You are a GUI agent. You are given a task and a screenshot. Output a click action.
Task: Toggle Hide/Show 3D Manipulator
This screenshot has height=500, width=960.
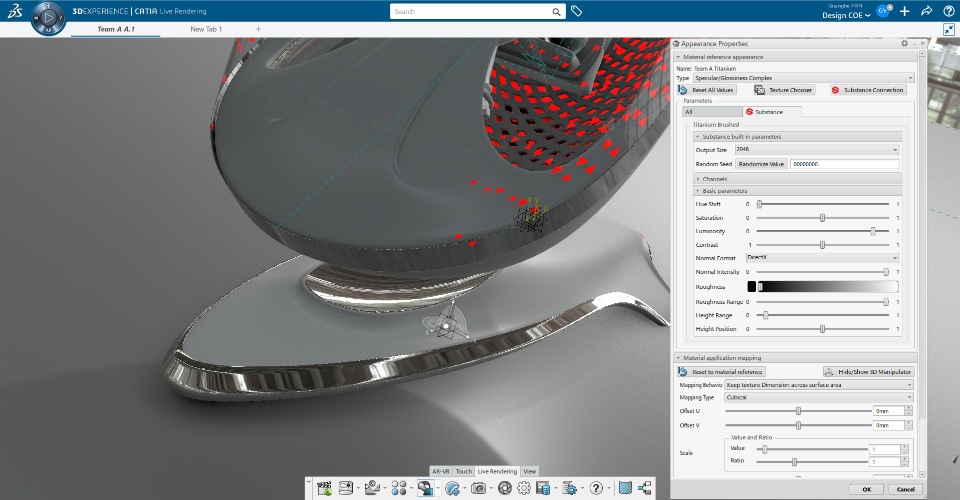coord(868,371)
